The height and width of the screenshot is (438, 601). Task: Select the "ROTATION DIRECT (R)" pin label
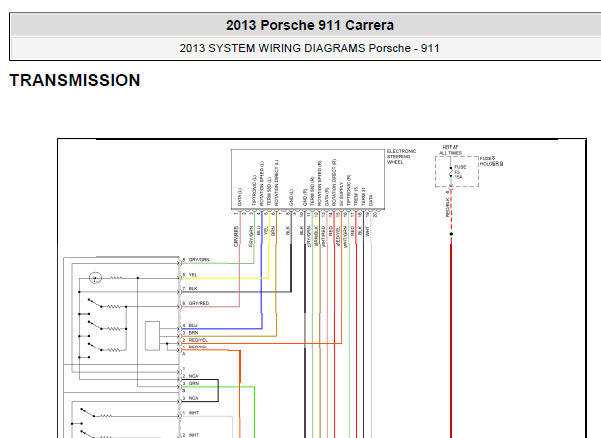pyautogui.click(x=334, y=182)
